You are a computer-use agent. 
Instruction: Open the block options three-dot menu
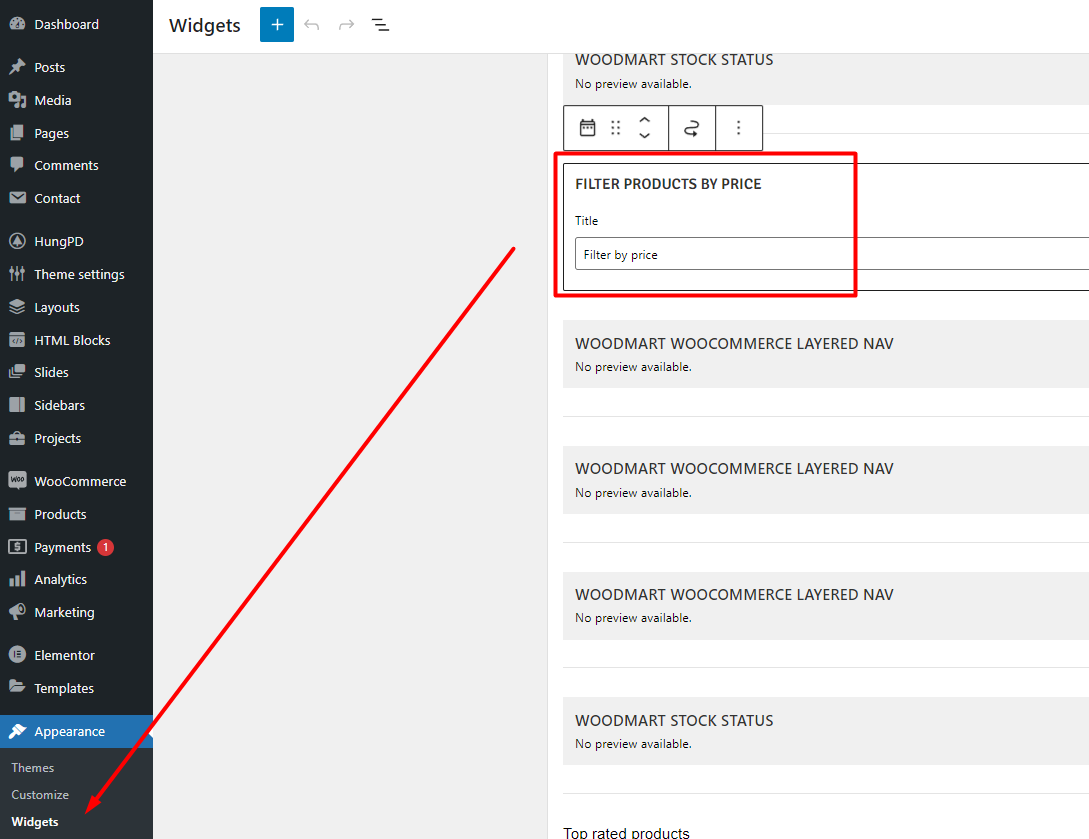tap(738, 128)
